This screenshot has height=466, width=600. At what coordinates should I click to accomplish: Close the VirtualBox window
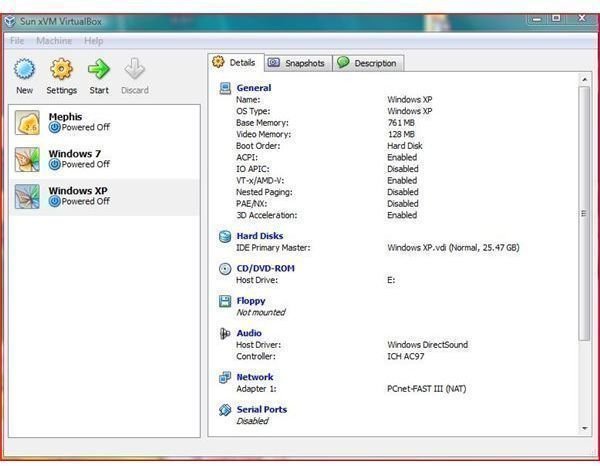[582, 18]
